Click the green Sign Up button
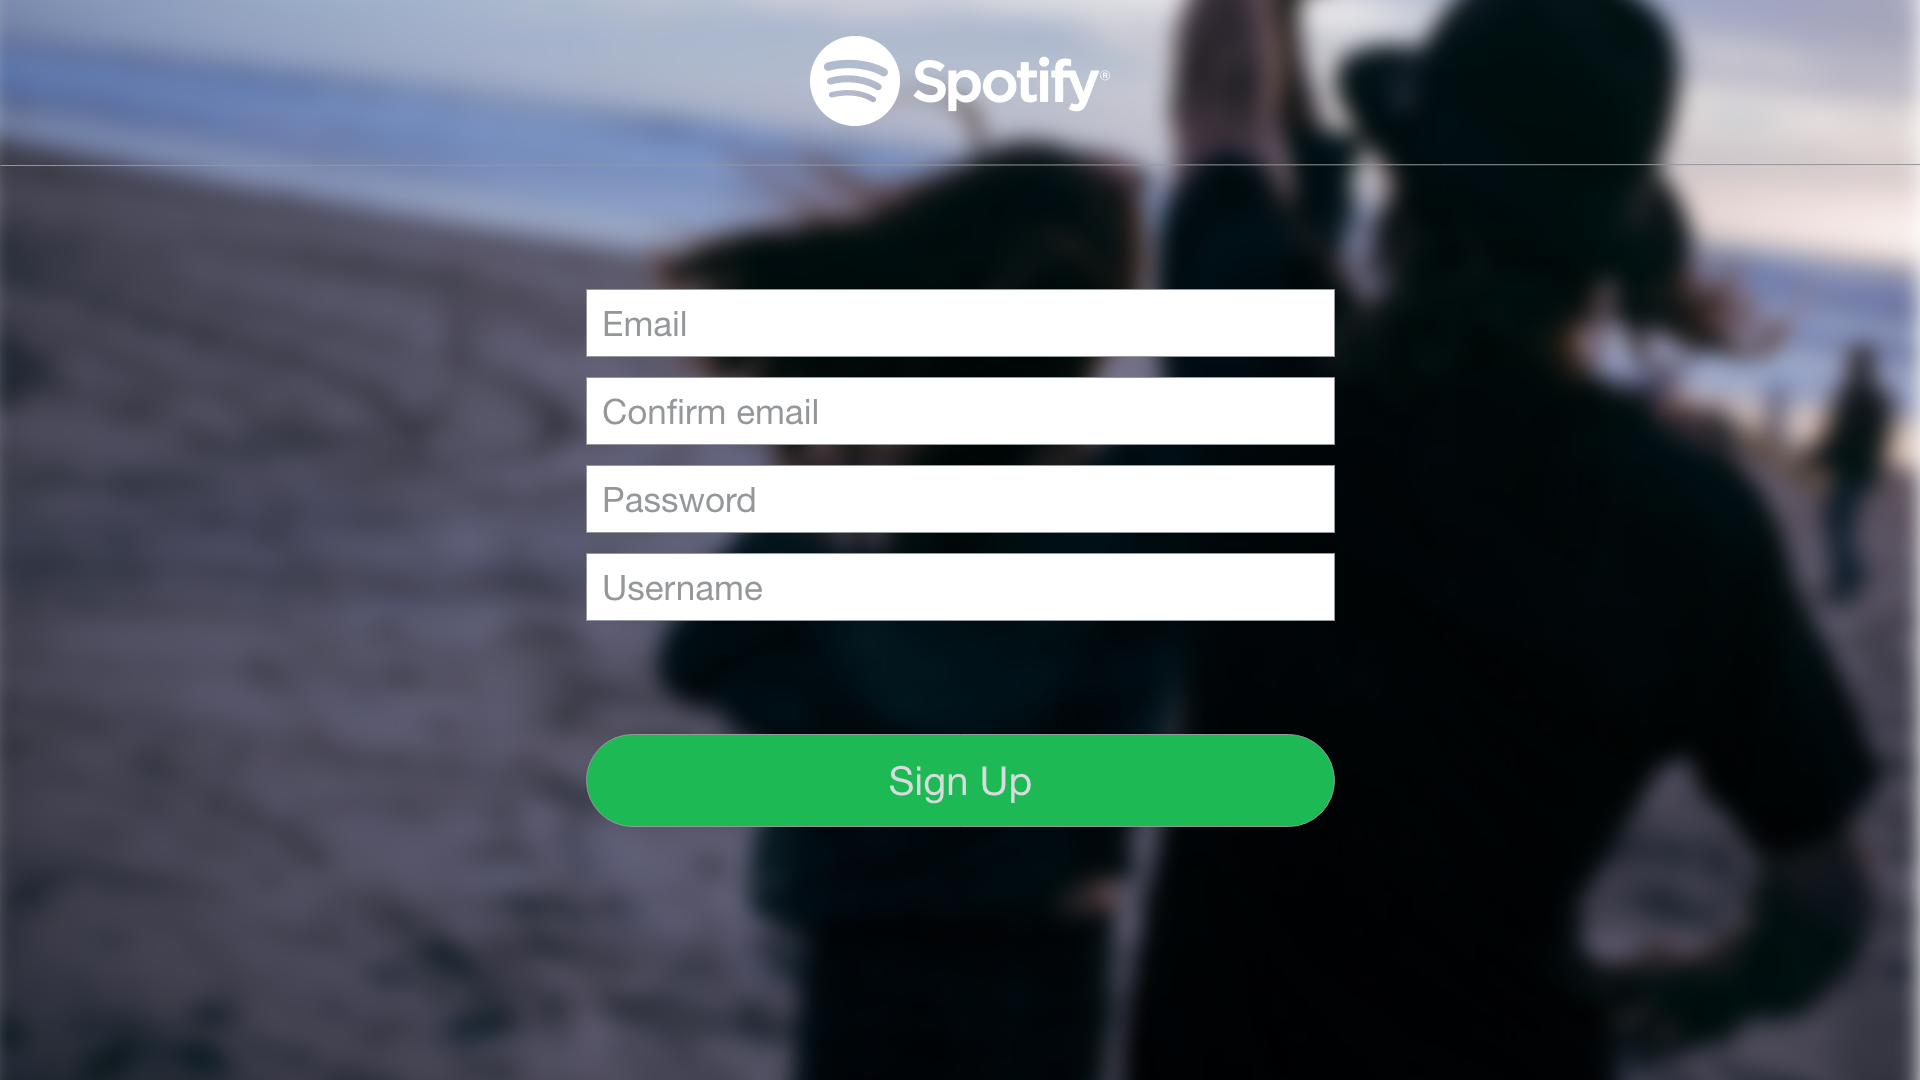The height and width of the screenshot is (1080, 1920). pos(960,781)
